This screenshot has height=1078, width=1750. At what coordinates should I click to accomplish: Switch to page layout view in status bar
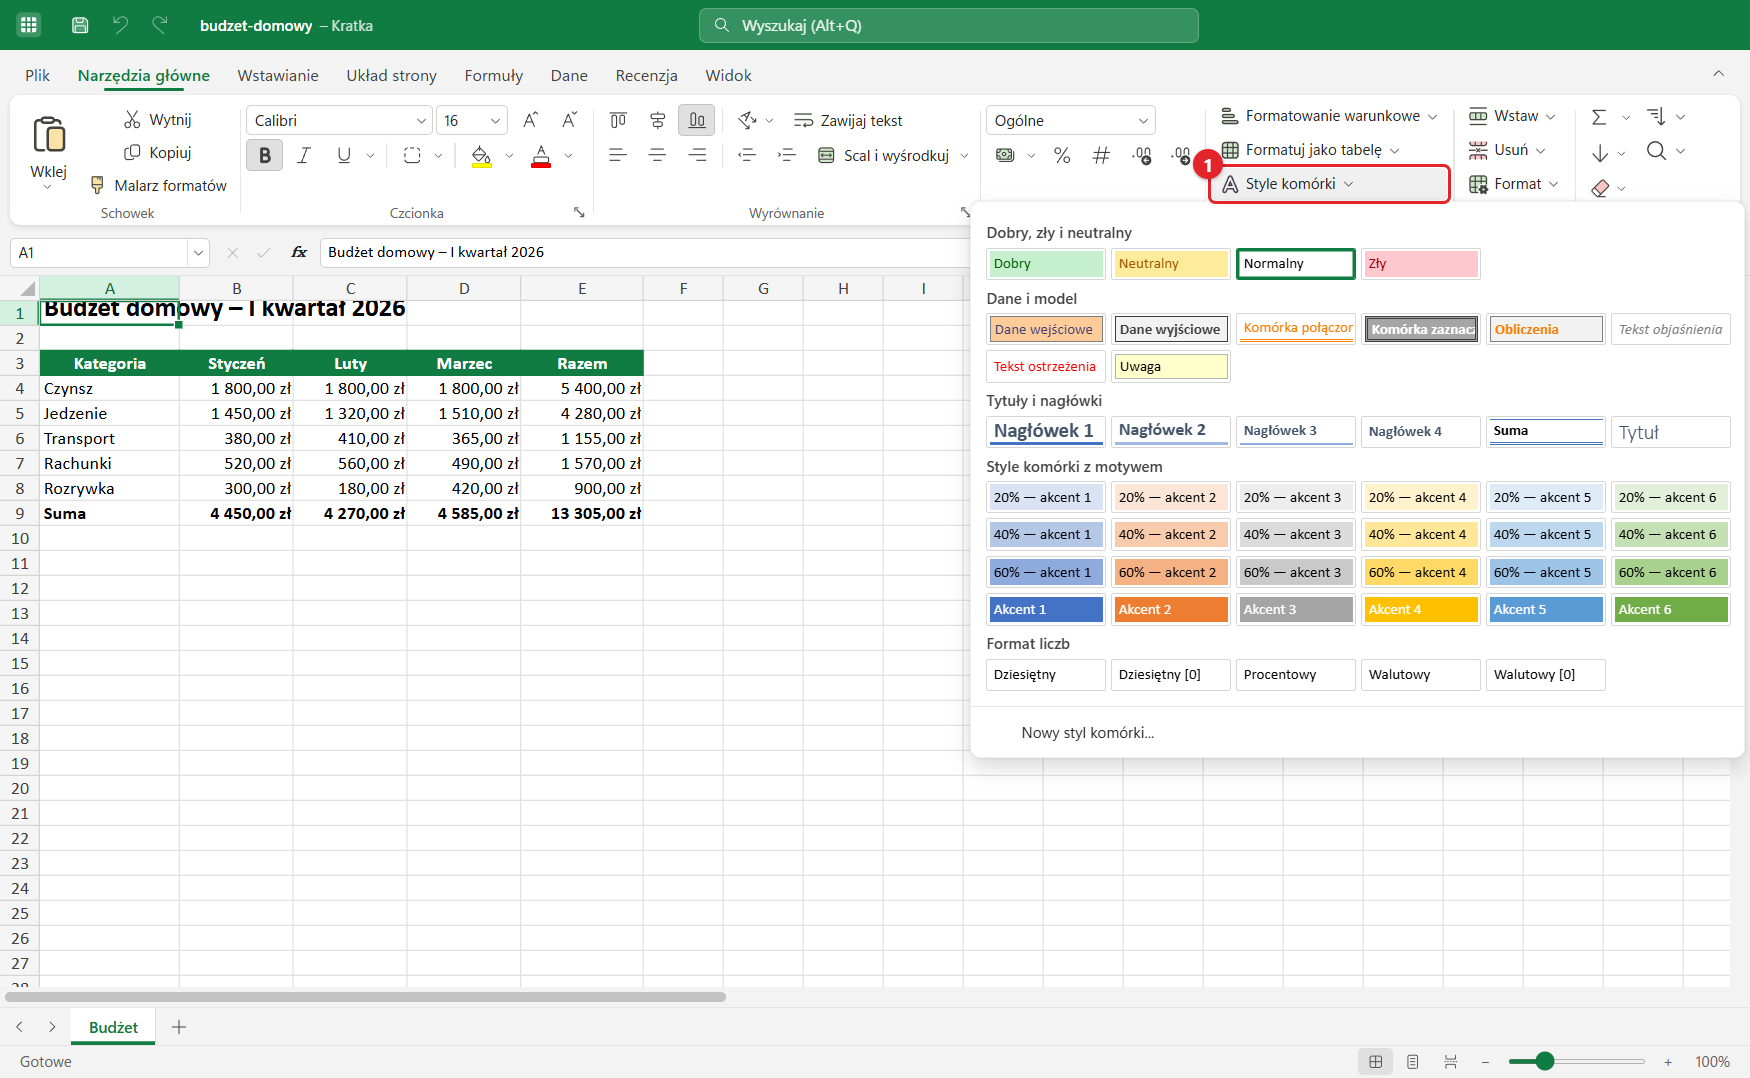point(1413,1062)
